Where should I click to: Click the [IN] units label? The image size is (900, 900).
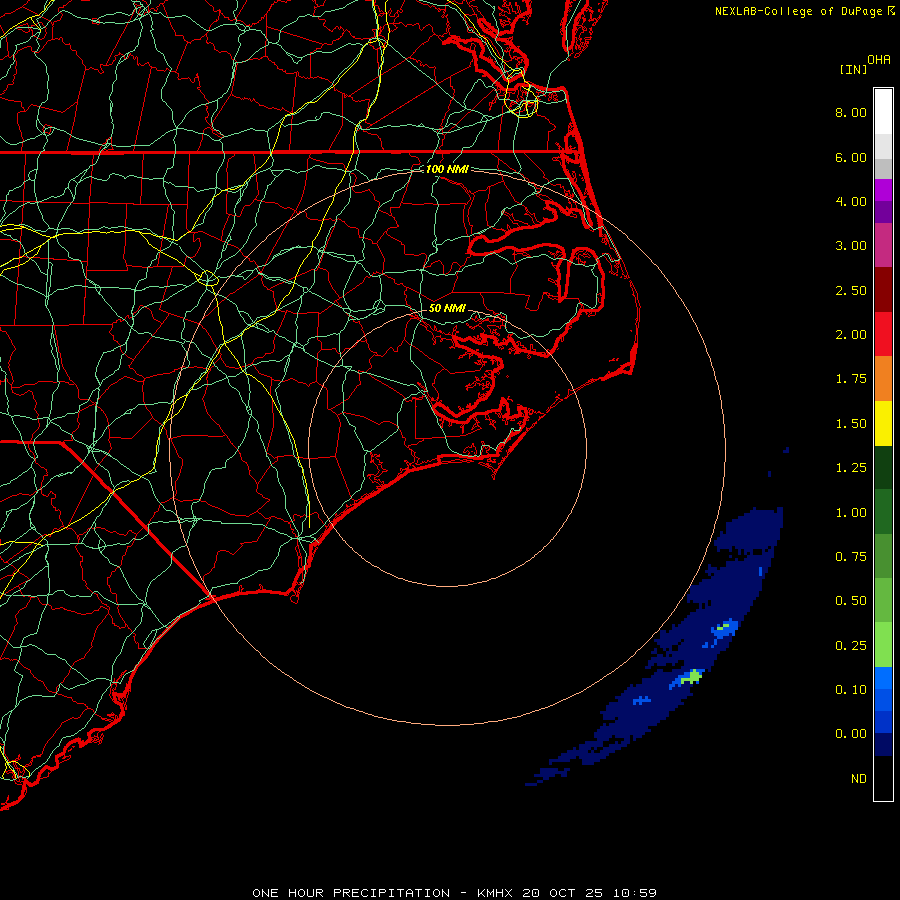pyautogui.click(x=853, y=69)
